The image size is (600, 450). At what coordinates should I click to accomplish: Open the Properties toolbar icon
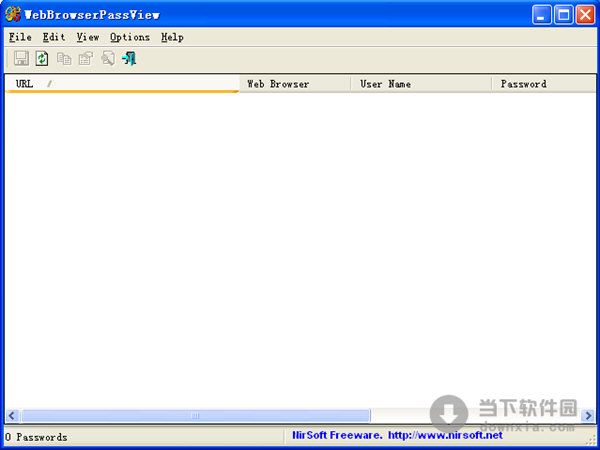(86, 59)
